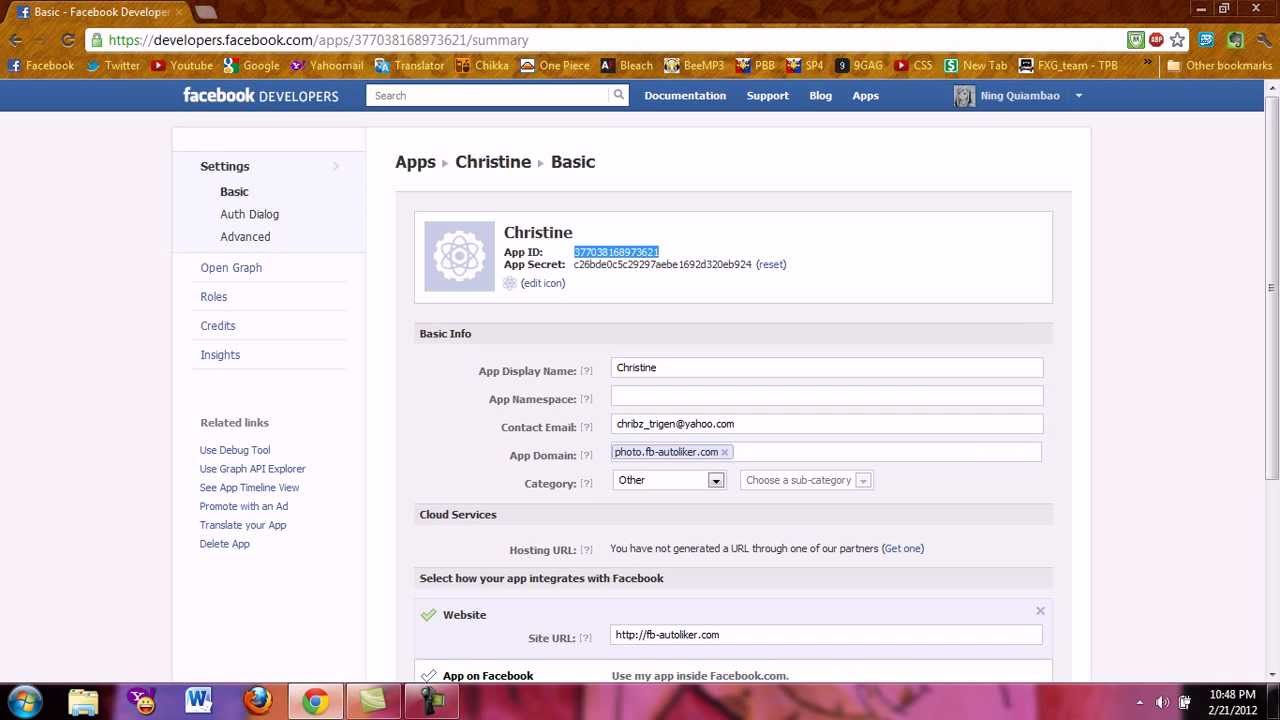
Task: Open the Google bookmark
Action: click(251, 65)
